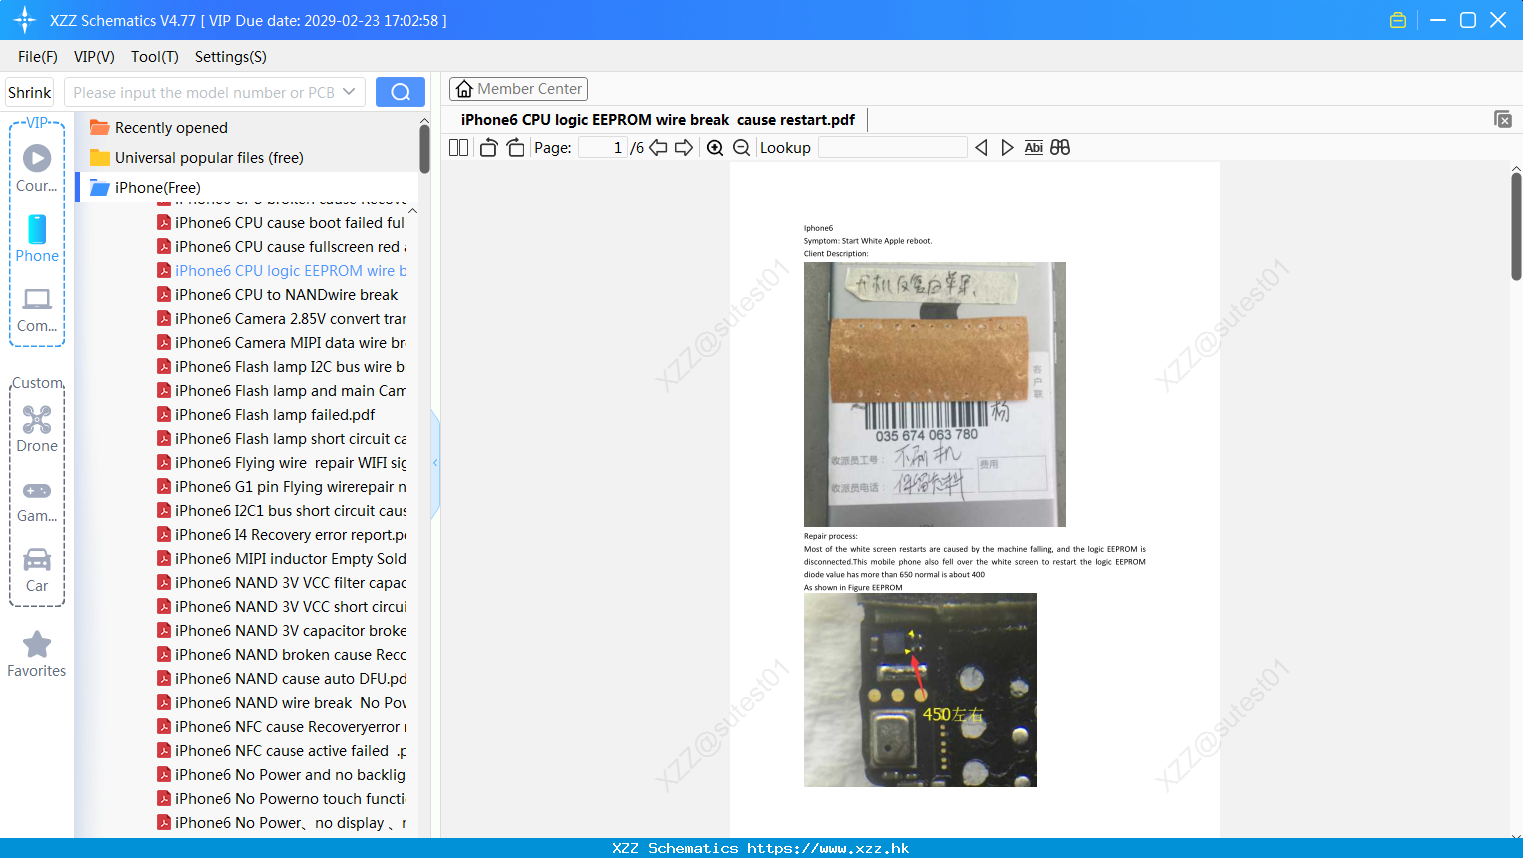This screenshot has height=858, width=1523.
Task: Open iPhone6 Flash lamp I2C bus file
Action: 281,367
